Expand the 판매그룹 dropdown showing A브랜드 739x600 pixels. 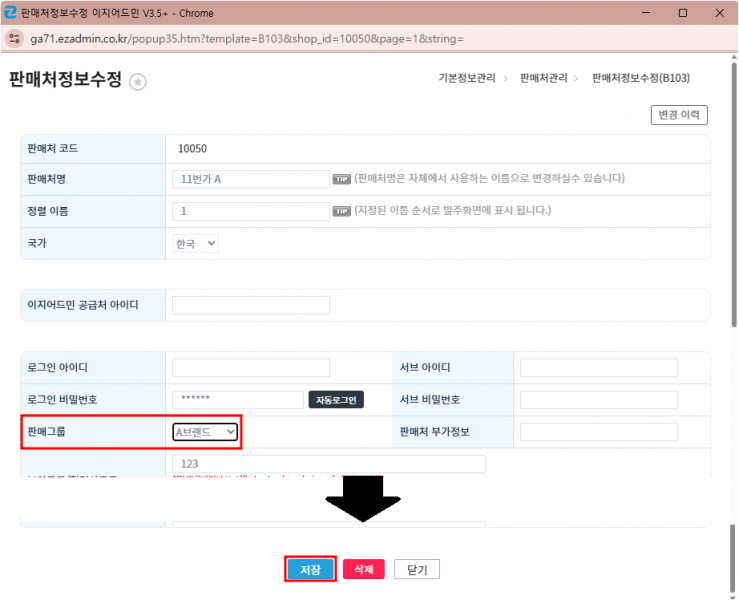[205, 432]
